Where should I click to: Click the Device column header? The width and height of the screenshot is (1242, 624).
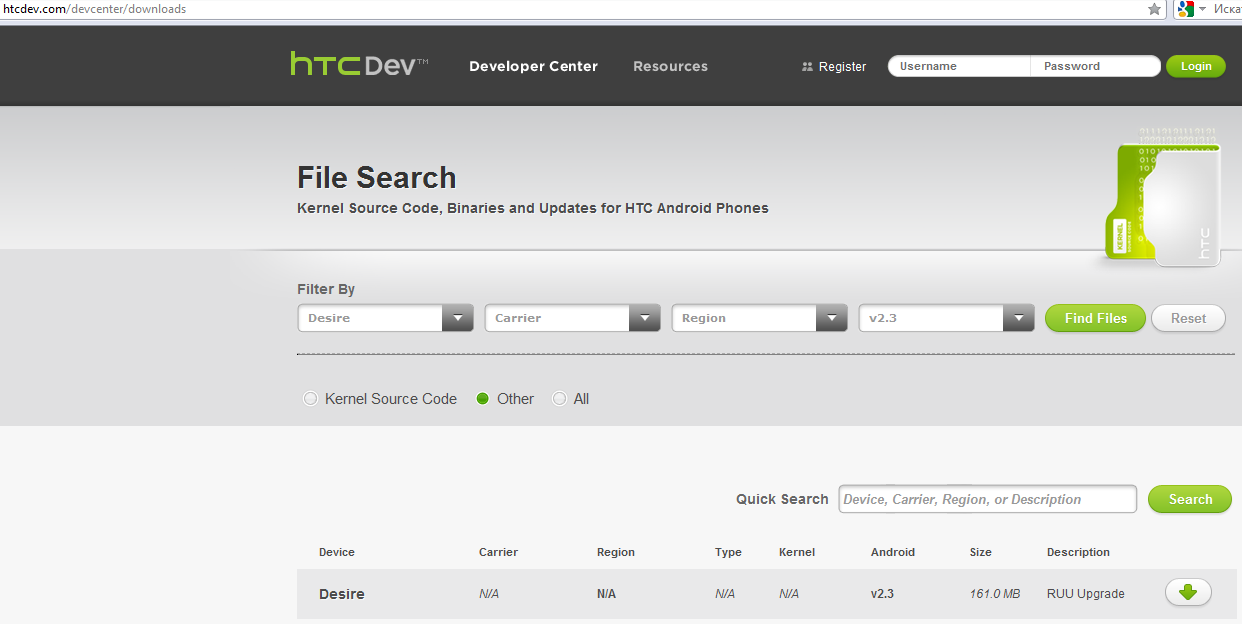pos(337,552)
